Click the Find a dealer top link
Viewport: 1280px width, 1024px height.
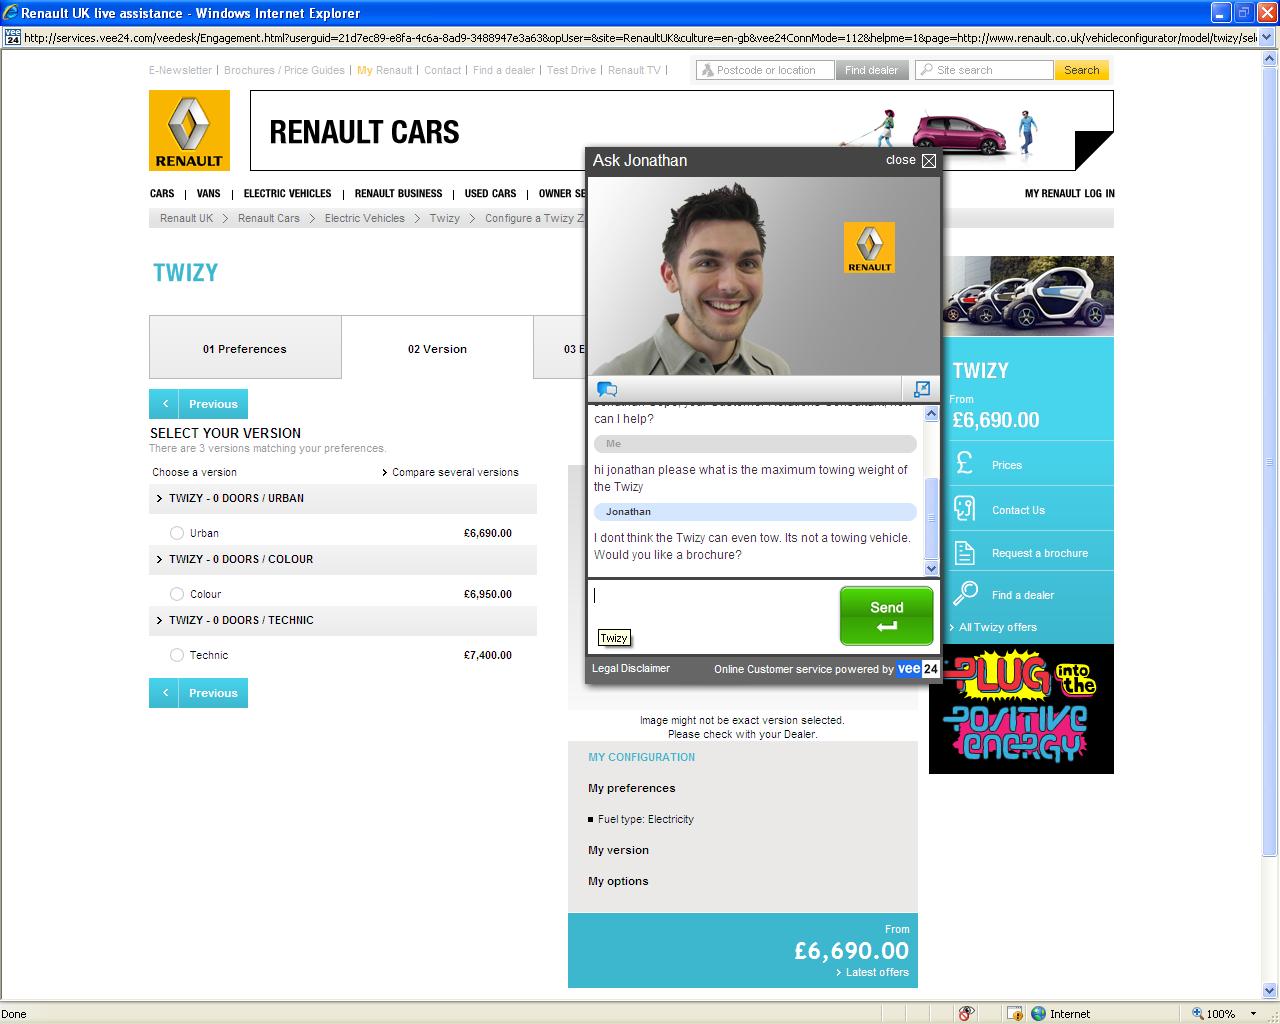(503, 70)
